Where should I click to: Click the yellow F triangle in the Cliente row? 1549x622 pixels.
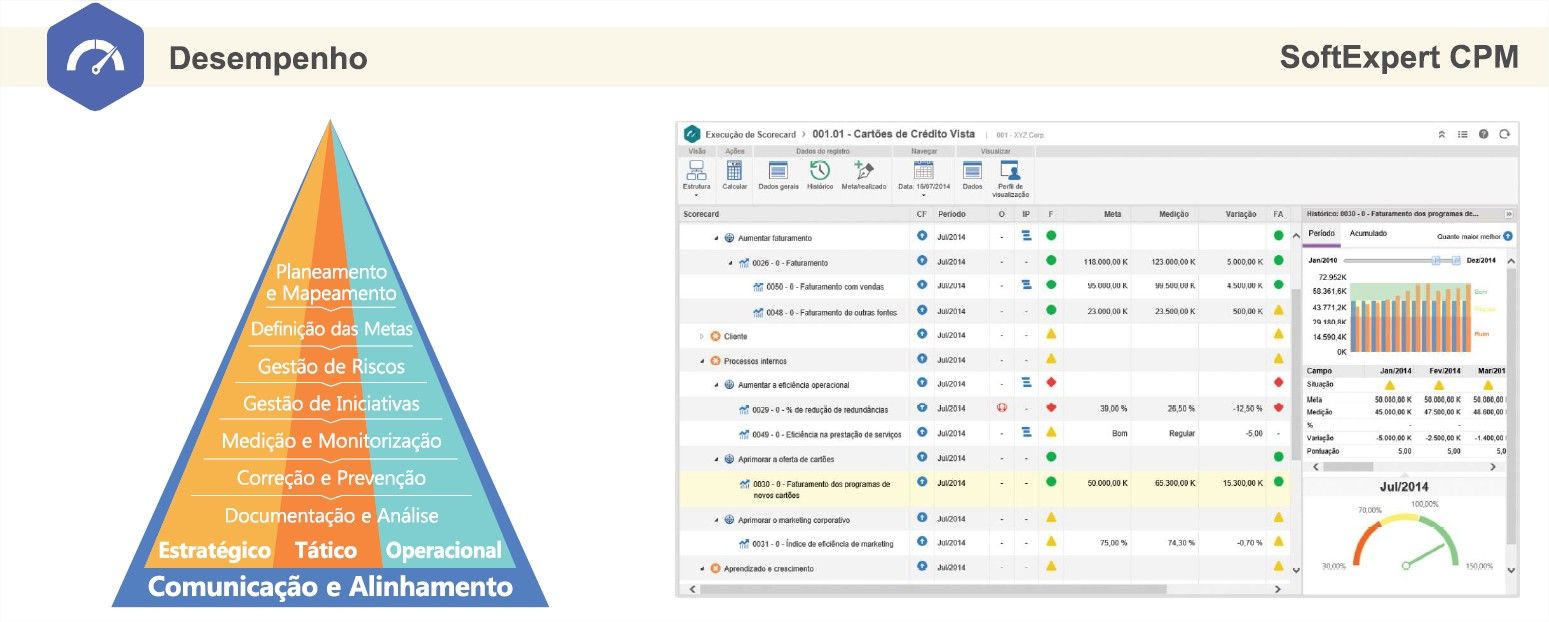[x=1051, y=334]
